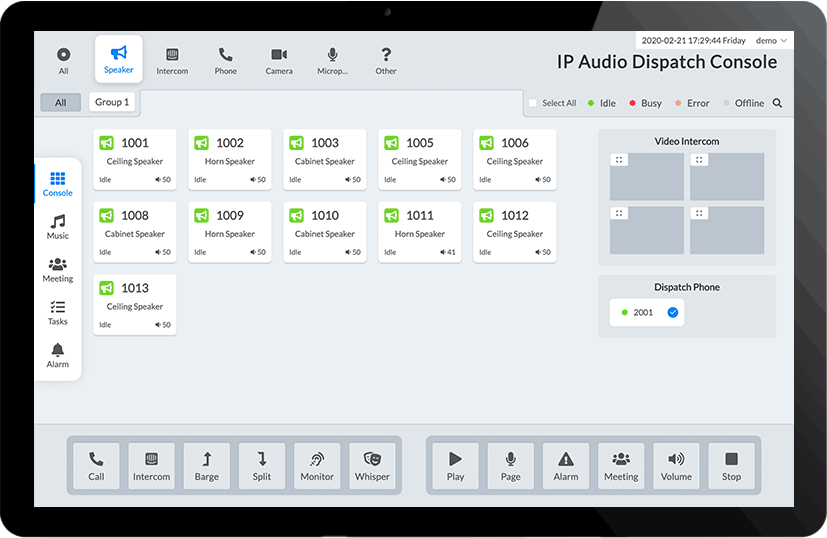Click the Error status legend

pyautogui.click(x=692, y=103)
